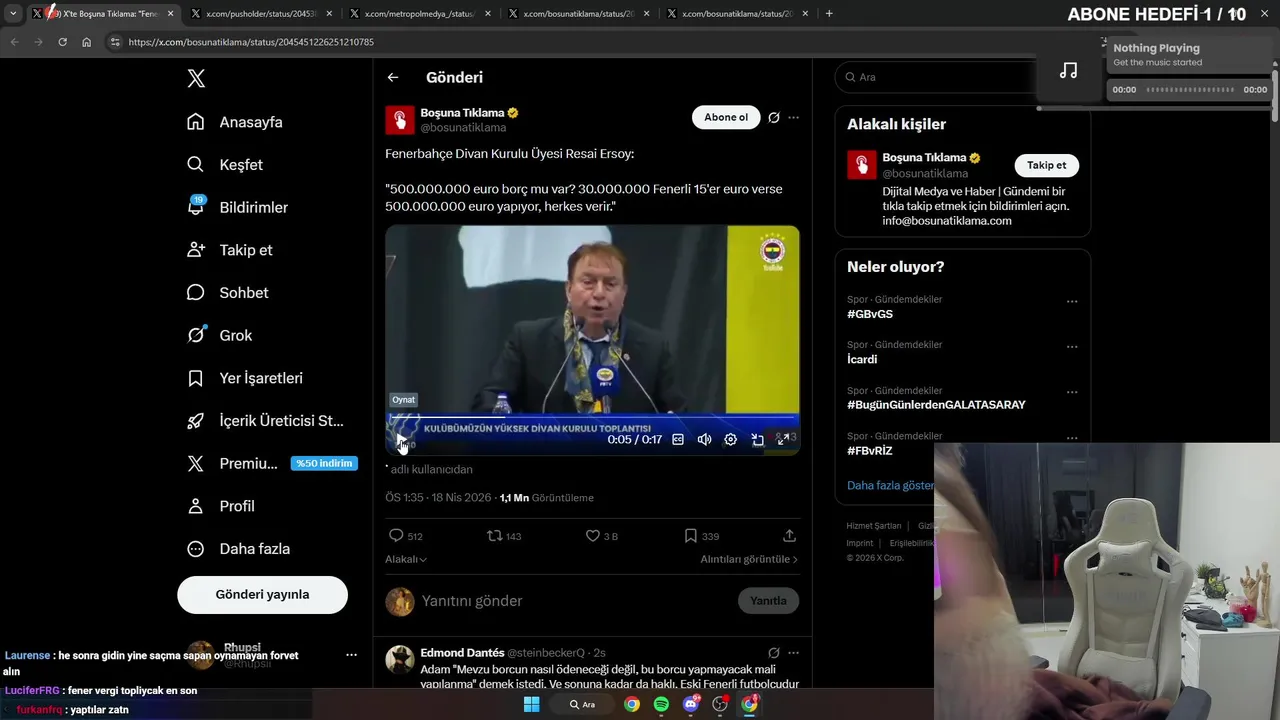The width and height of the screenshot is (1280, 720).
Task: Click the address bar URL
Action: [251, 42]
